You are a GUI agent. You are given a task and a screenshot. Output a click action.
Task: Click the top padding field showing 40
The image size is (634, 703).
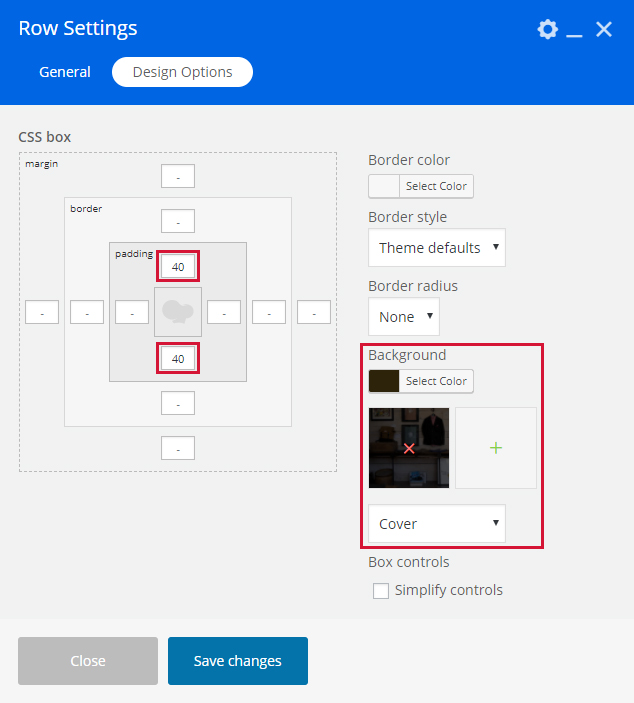178,267
